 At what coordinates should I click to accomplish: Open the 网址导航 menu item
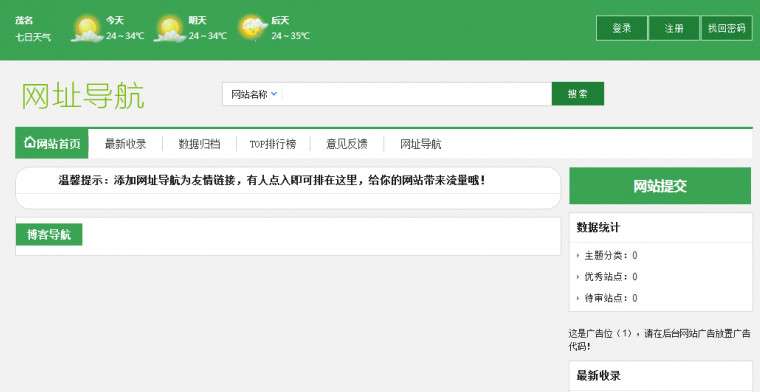pos(420,144)
